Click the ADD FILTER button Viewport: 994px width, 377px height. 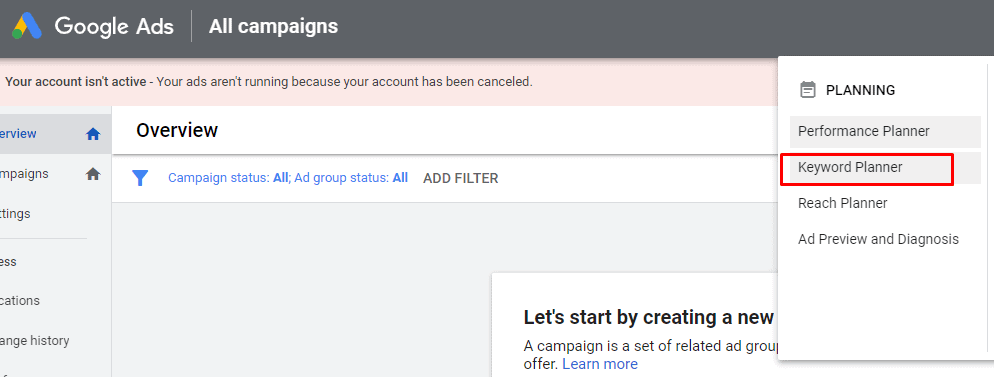point(460,179)
